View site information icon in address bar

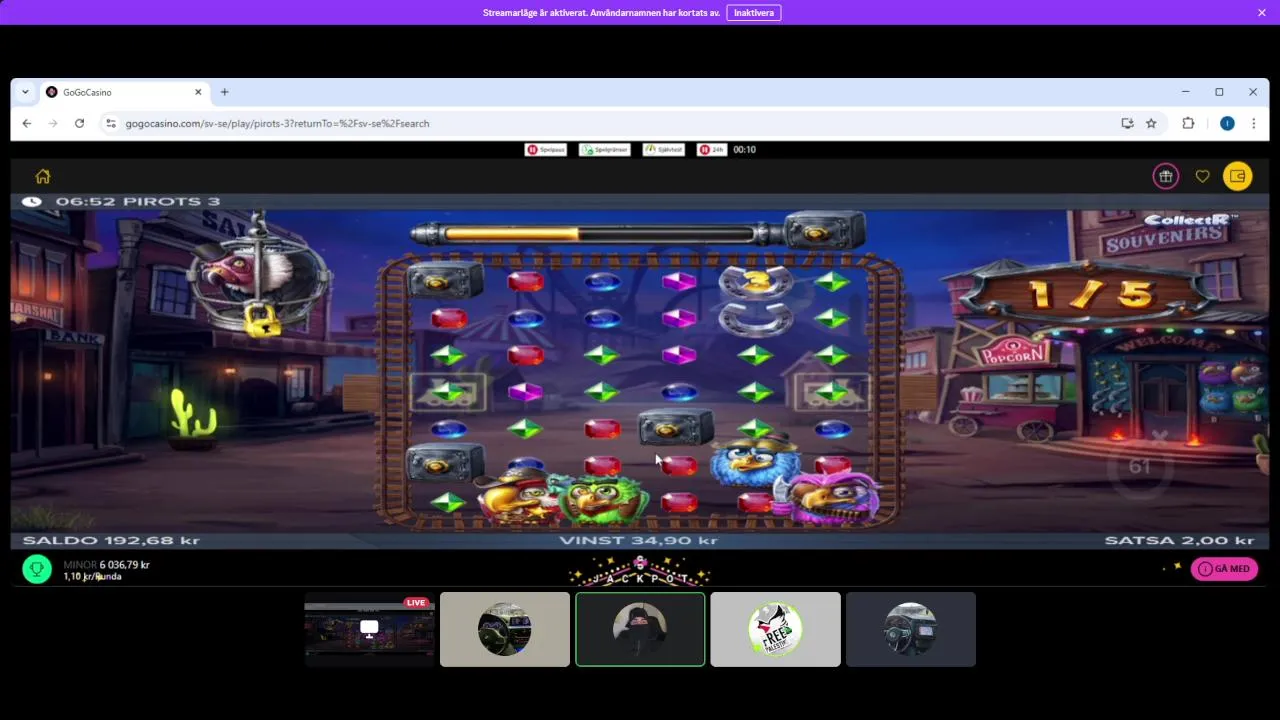pos(111,123)
